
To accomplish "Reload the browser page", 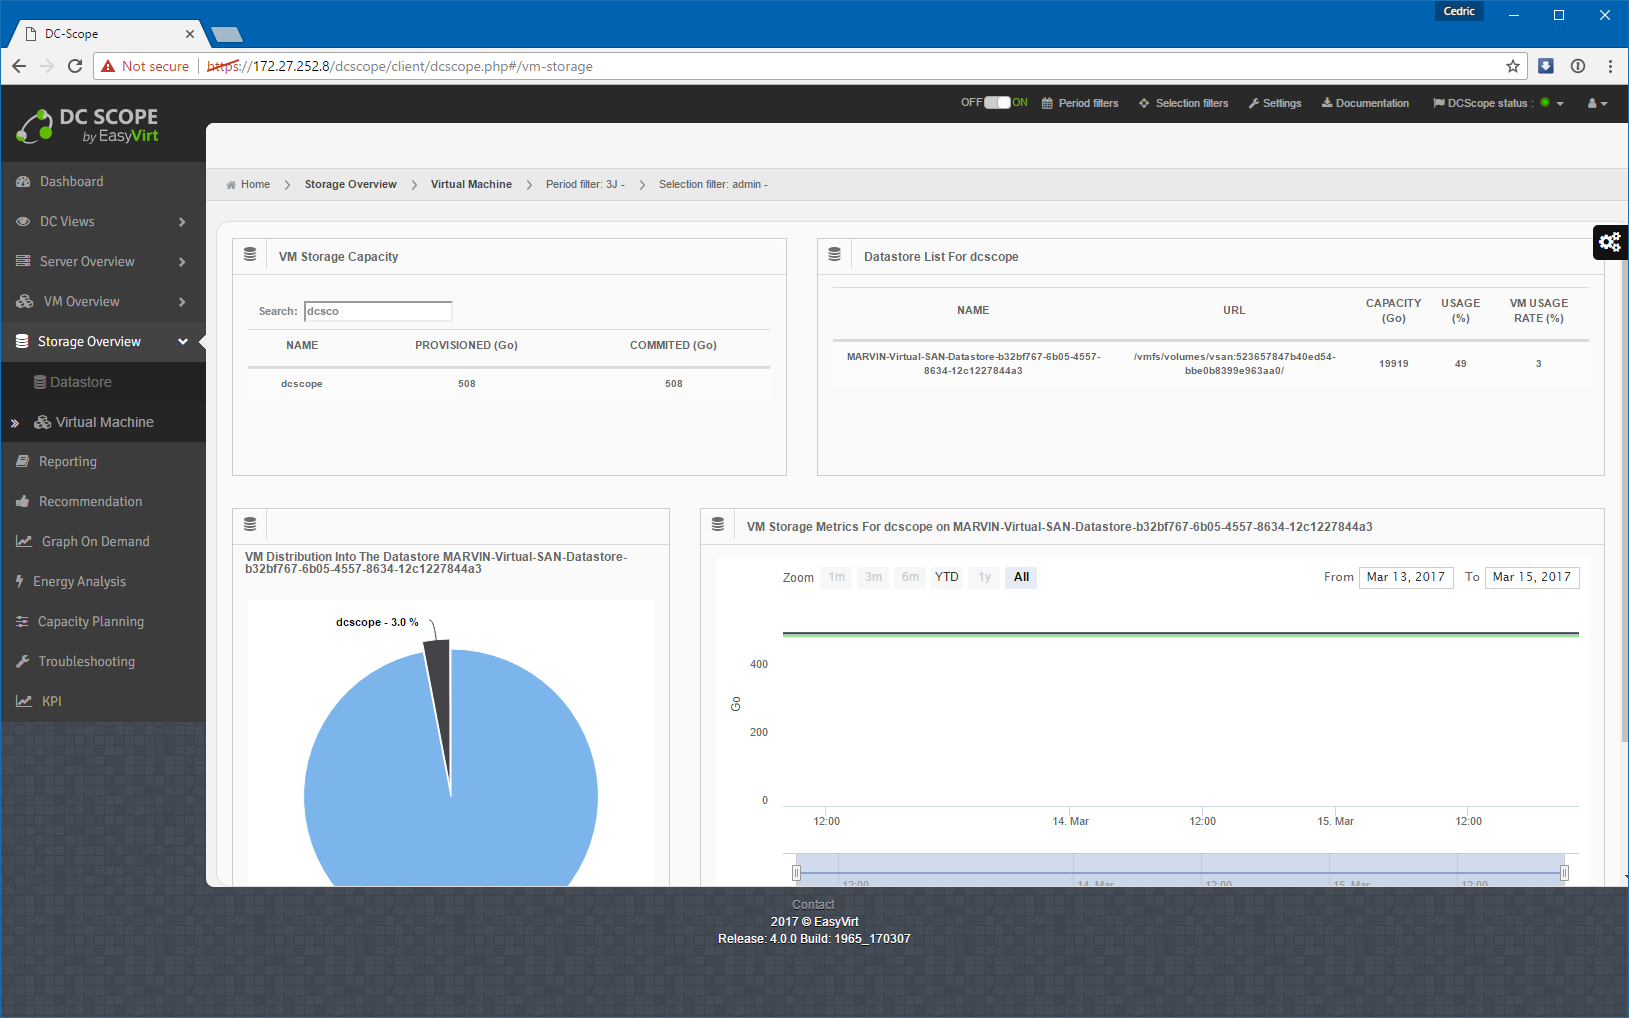I will (75, 67).
